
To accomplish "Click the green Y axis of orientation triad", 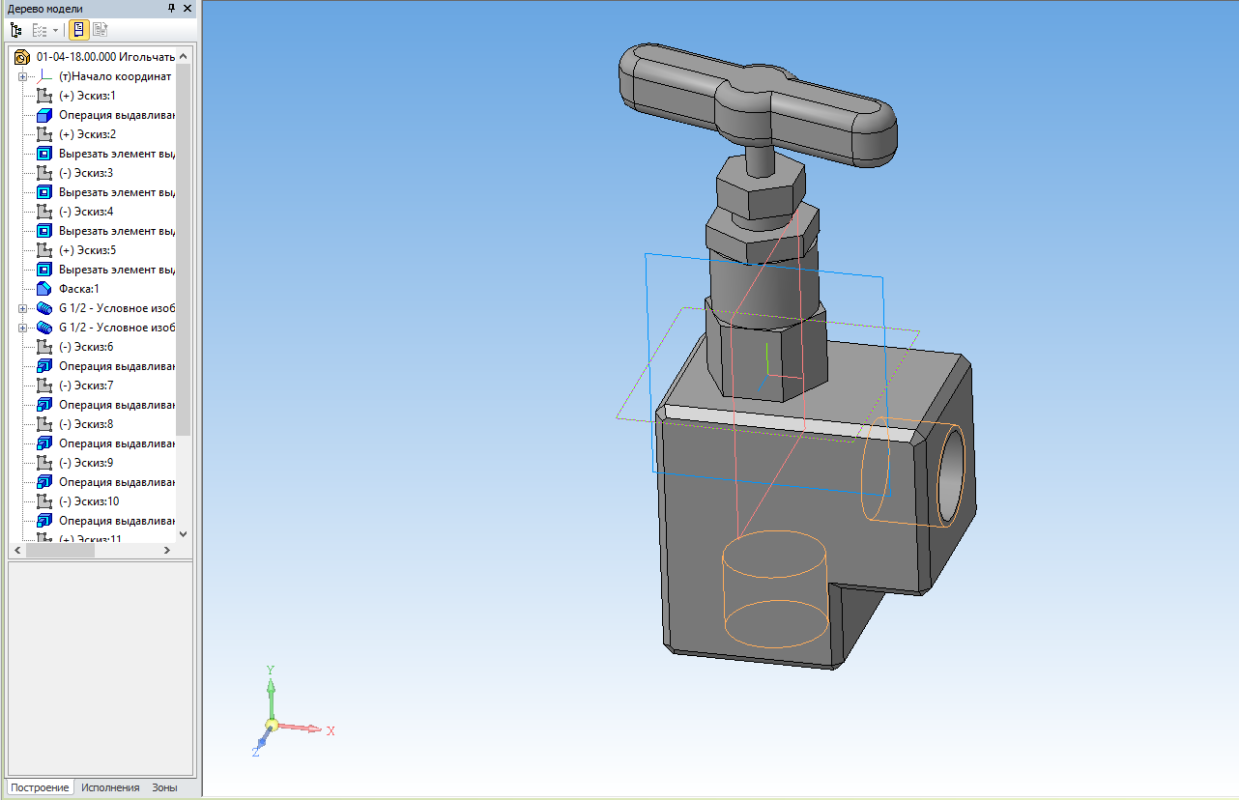I will (270, 690).
